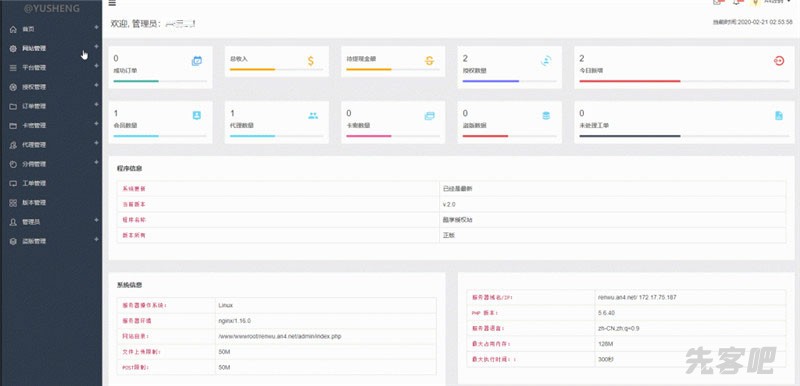Click the 程序名称 row label

(134, 220)
